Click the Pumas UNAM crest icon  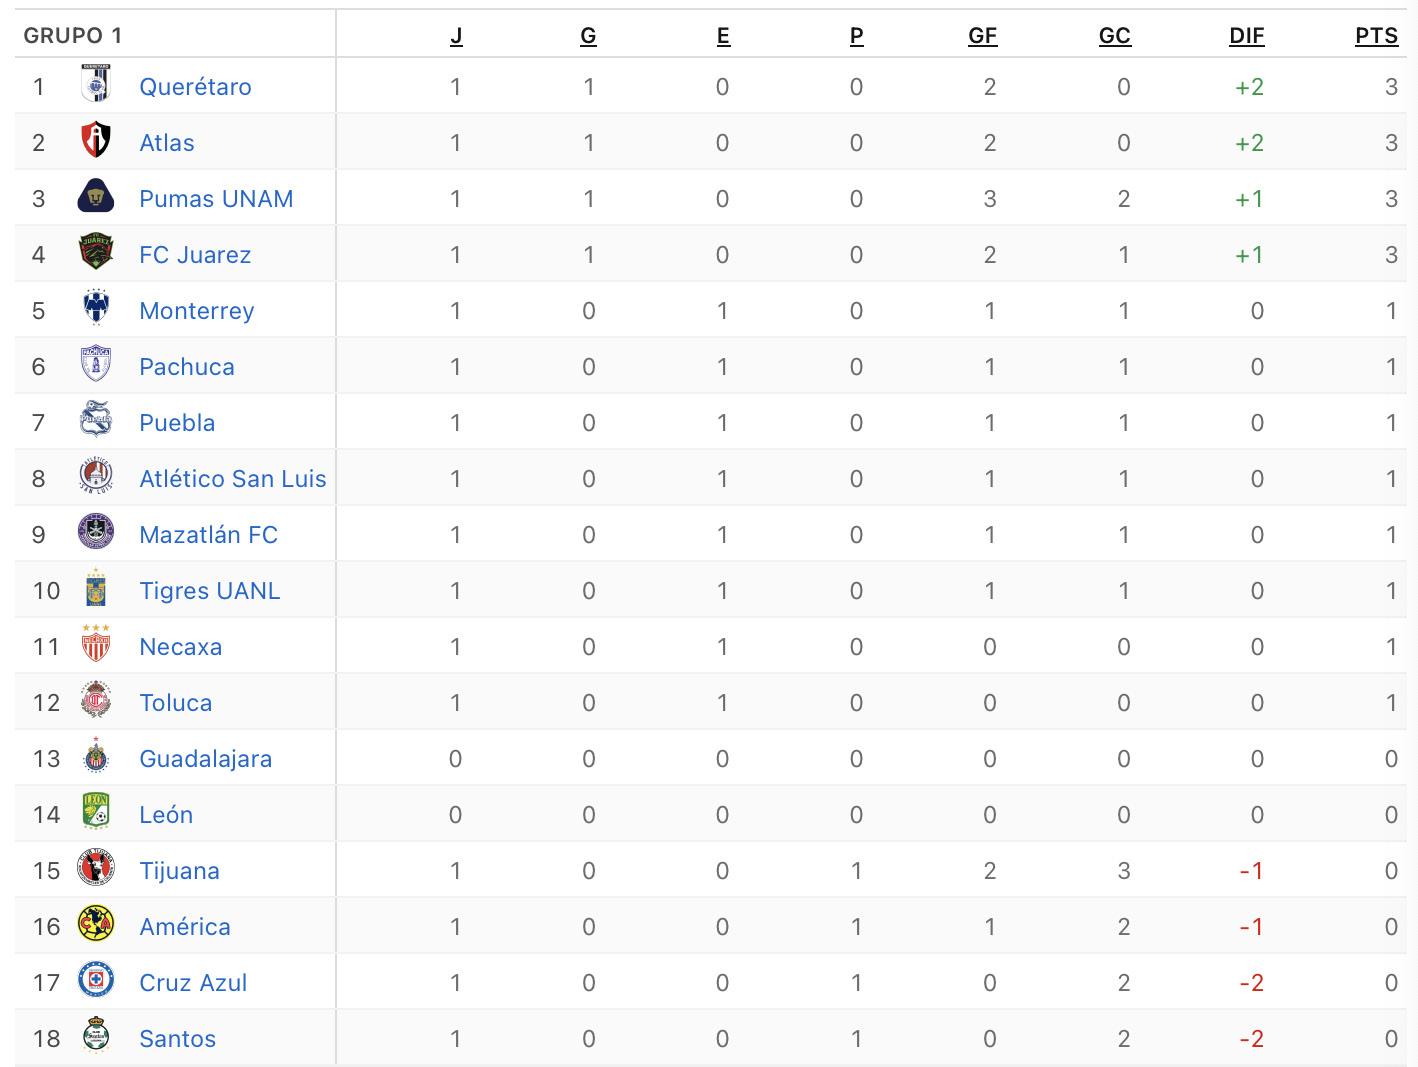coord(96,198)
